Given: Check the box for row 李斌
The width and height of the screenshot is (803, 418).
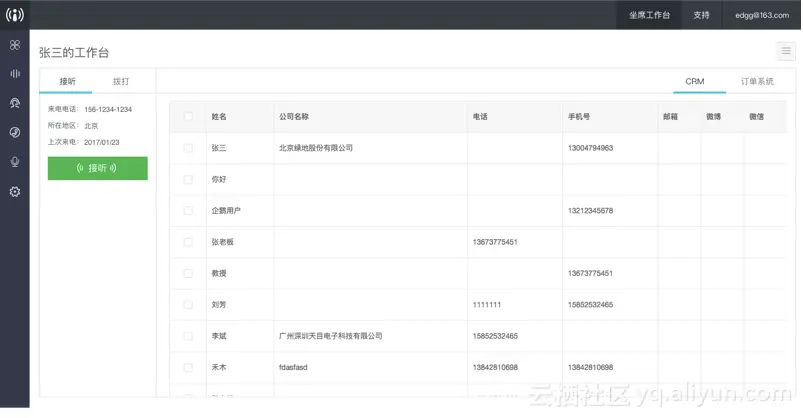Looking at the screenshot, I should click(188, 336).
